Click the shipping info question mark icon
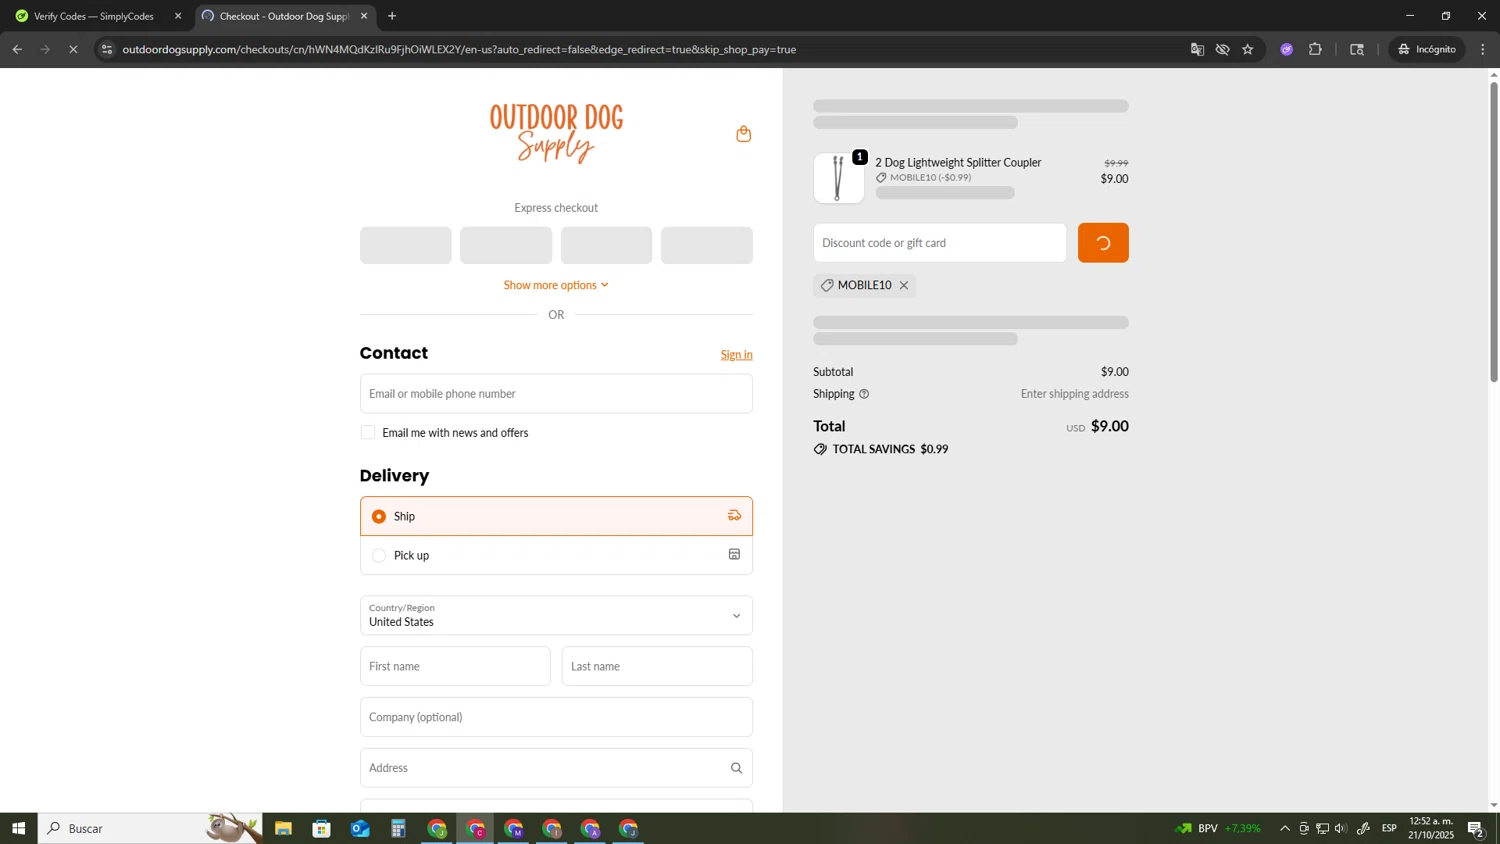Screen dimensions: 1500x844 [x=864, y=394]
